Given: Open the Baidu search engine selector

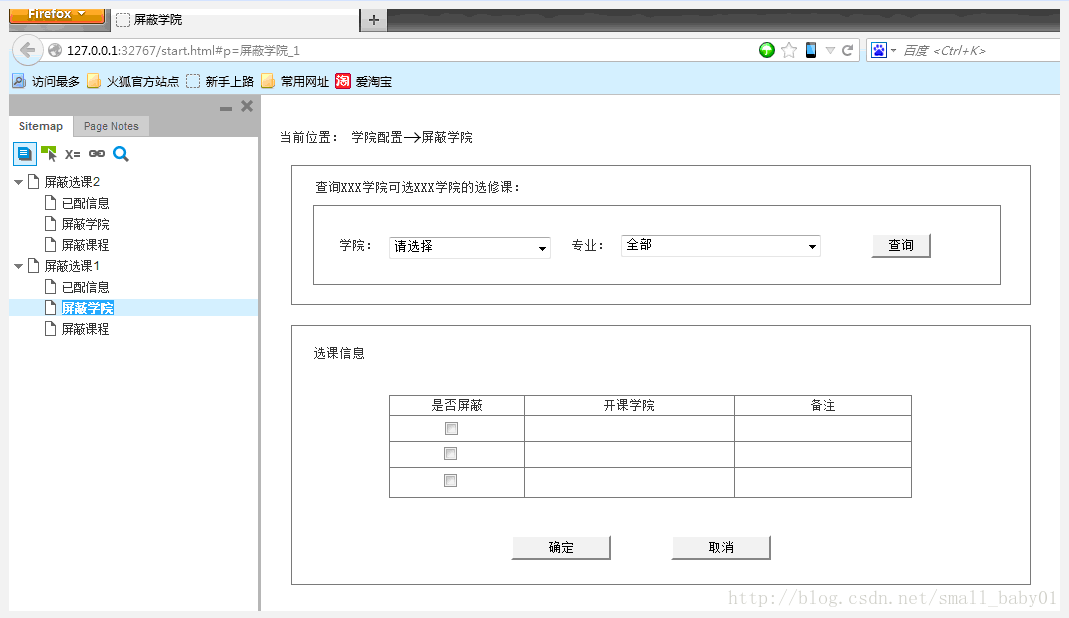Looking at the screenshot, I should (884, 50).
